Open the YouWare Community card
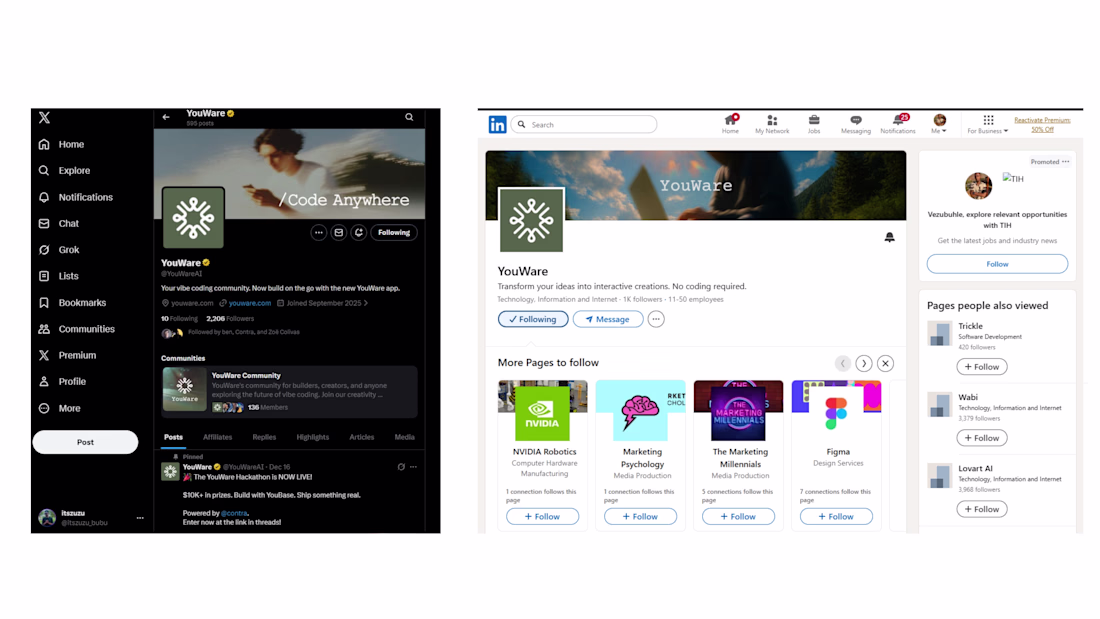 289,392
